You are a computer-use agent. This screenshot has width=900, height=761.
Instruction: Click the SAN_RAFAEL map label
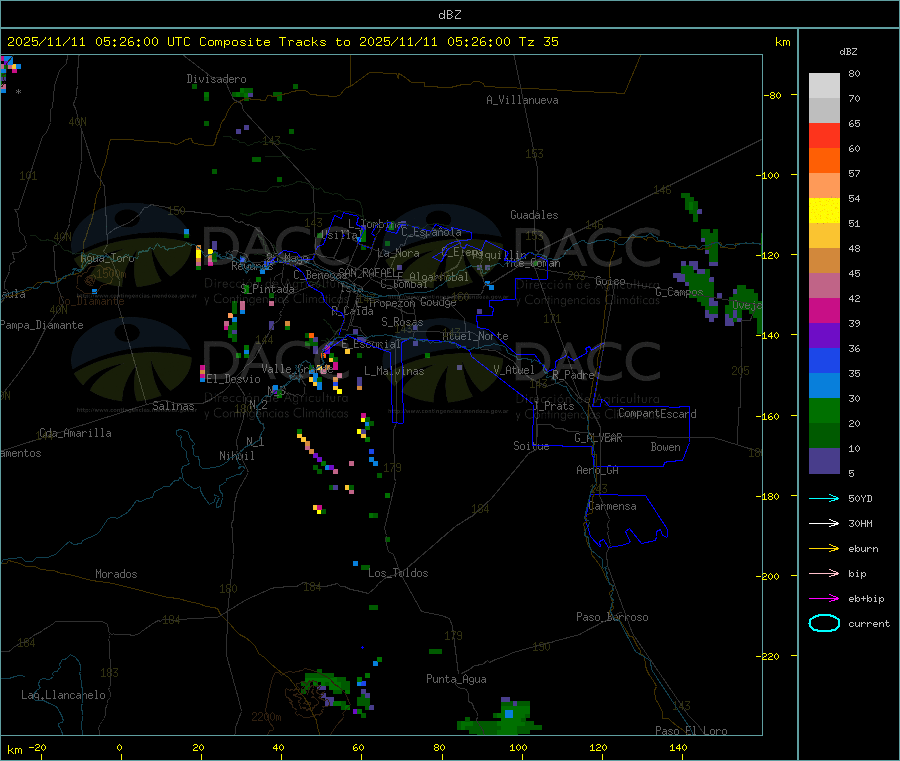pos(370,273)
